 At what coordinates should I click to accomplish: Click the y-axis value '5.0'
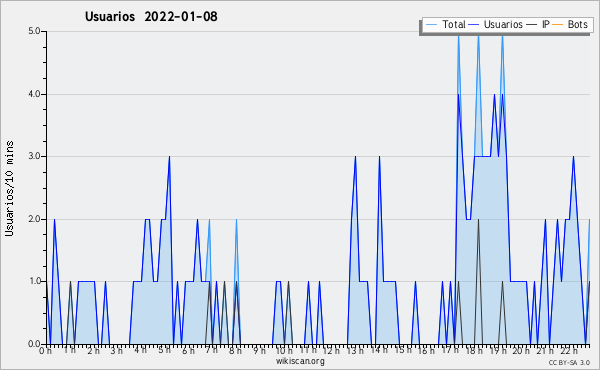click(x=34, y=31)
